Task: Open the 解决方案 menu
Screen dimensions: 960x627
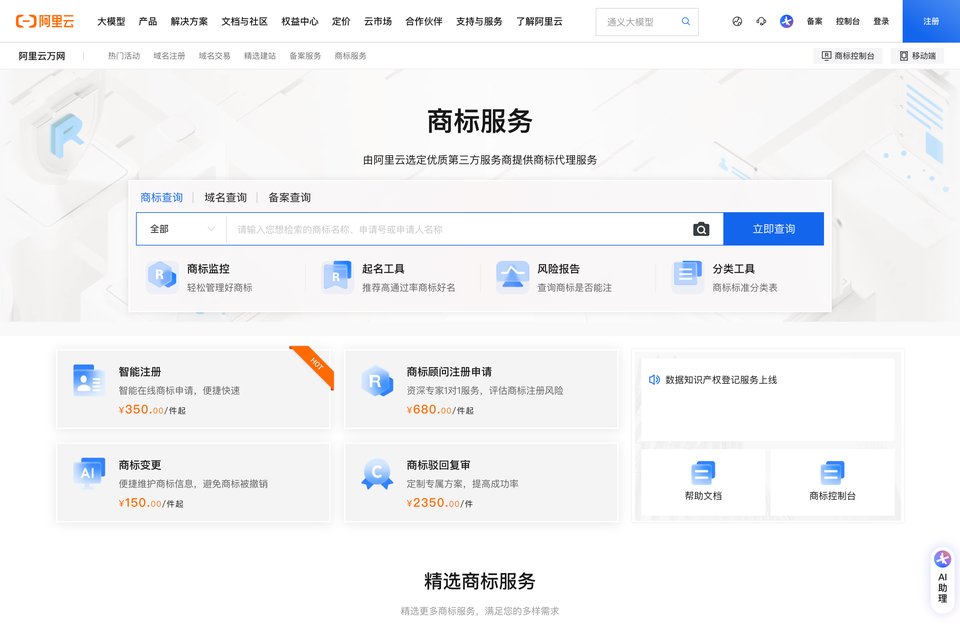Action: coord(189,21)
